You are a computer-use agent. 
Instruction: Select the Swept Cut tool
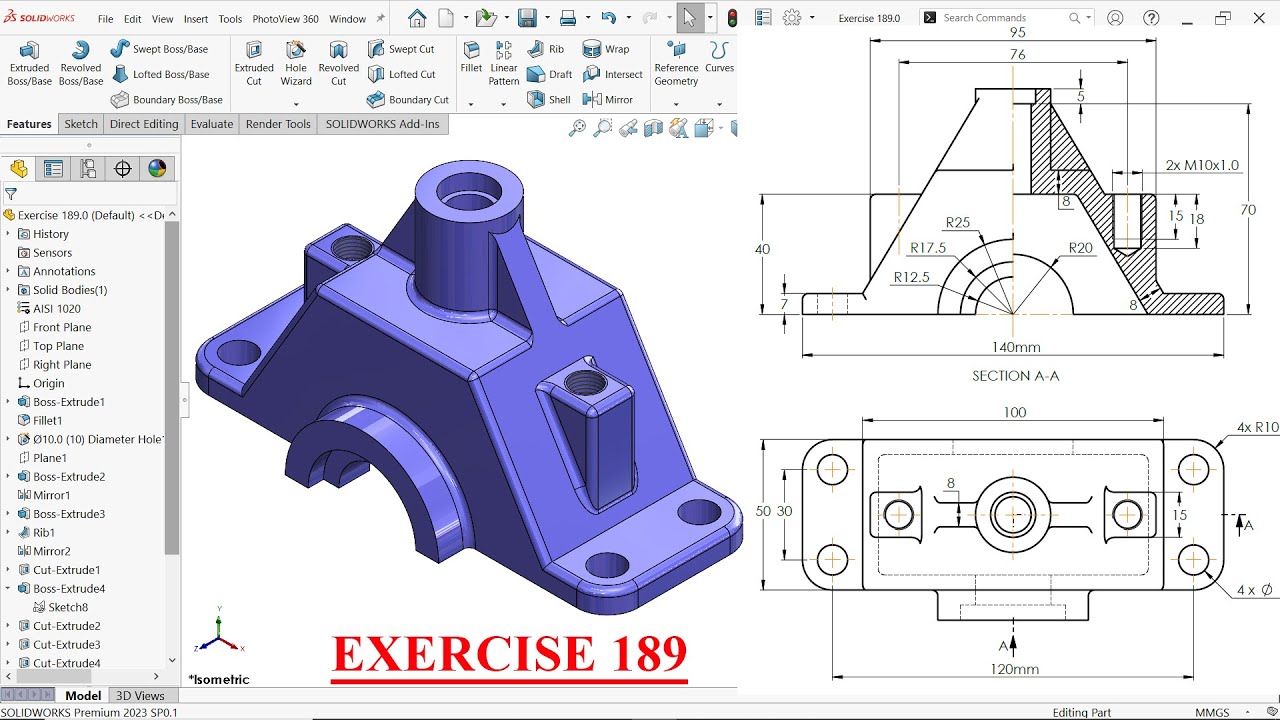pyautogui.click(x=401, y=49)
